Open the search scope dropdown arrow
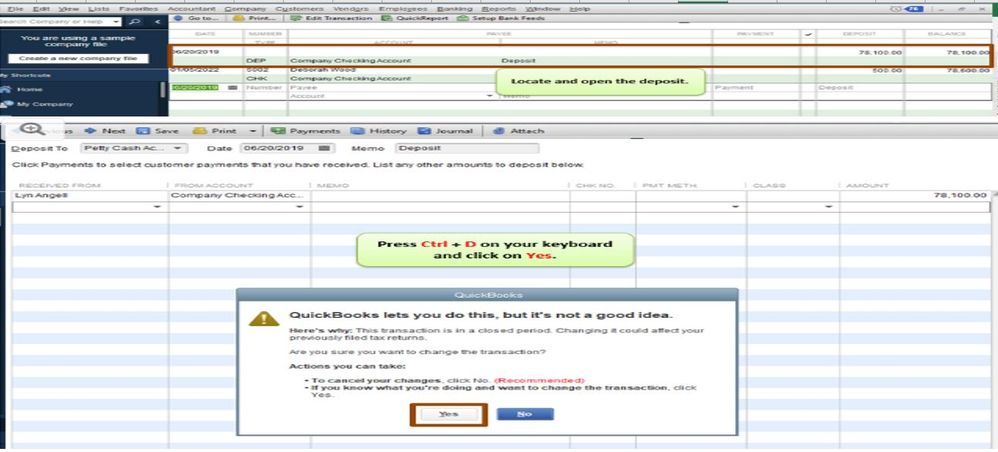Viewport: 998px width, 452px height. pyautogui.click(x=116, y=22)
